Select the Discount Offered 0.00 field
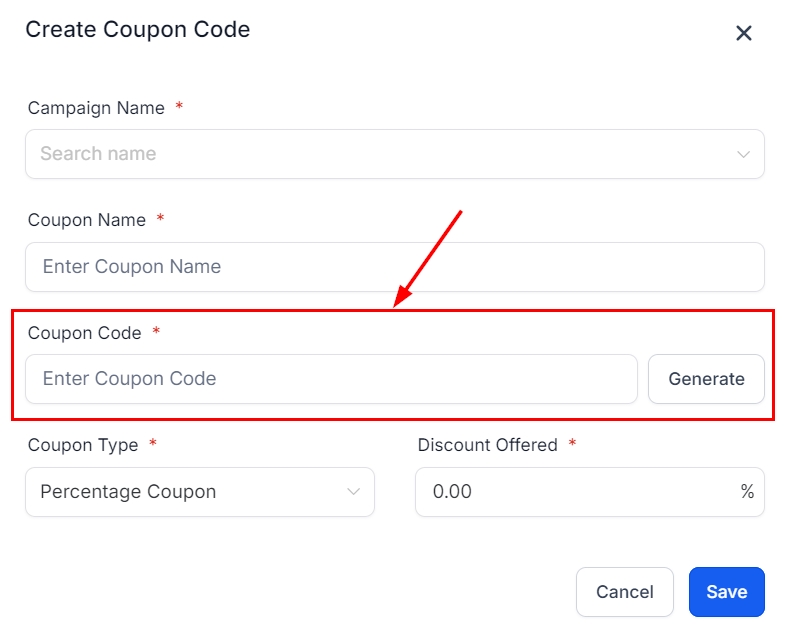The height and width of the screenshot is (637, 790). click(x=575, y=492)
